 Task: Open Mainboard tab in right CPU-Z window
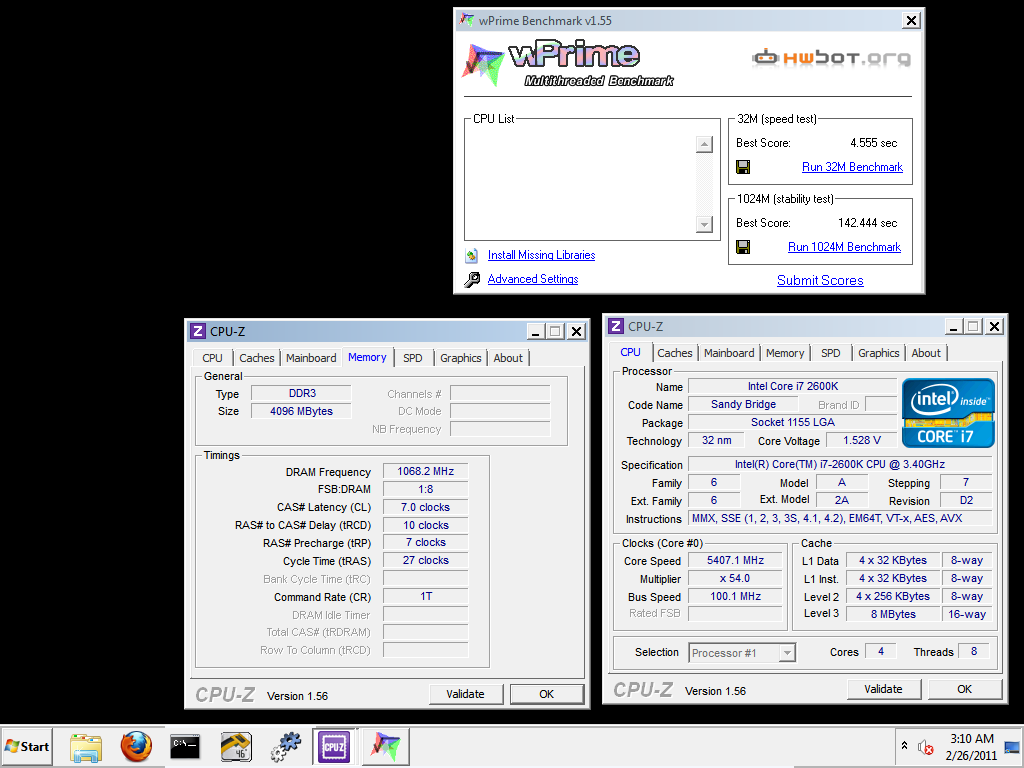coord(729,353)
